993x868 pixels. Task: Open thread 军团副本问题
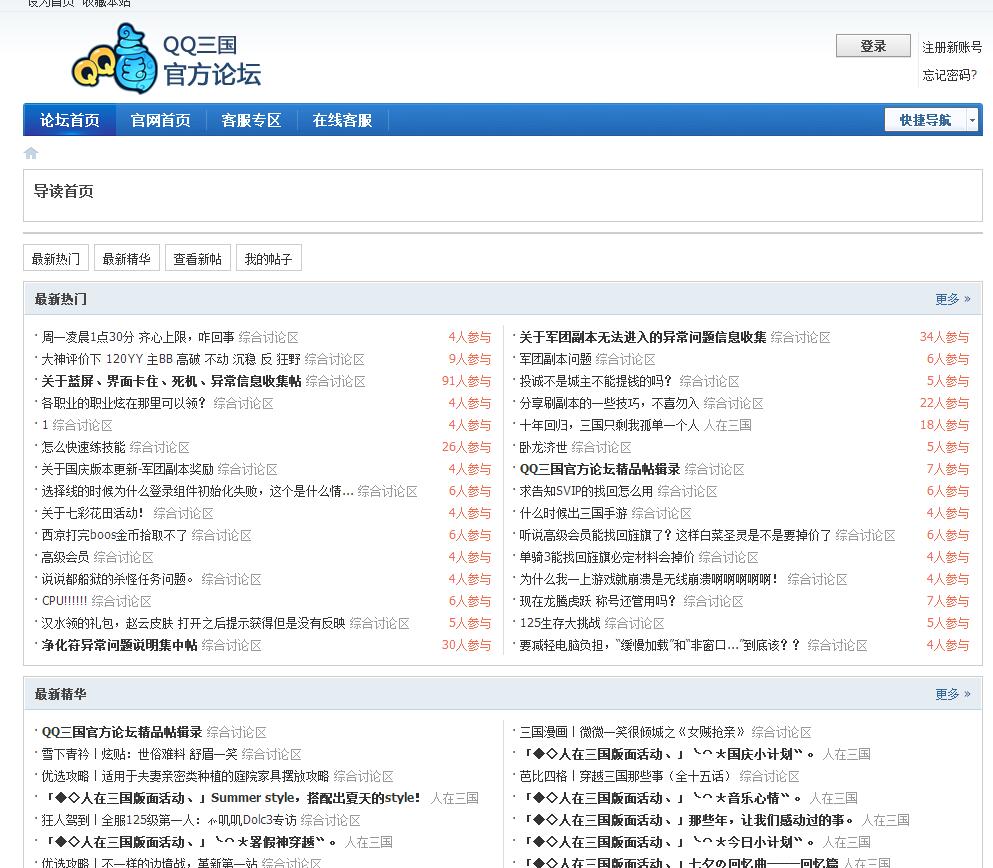tap(555, 359)
